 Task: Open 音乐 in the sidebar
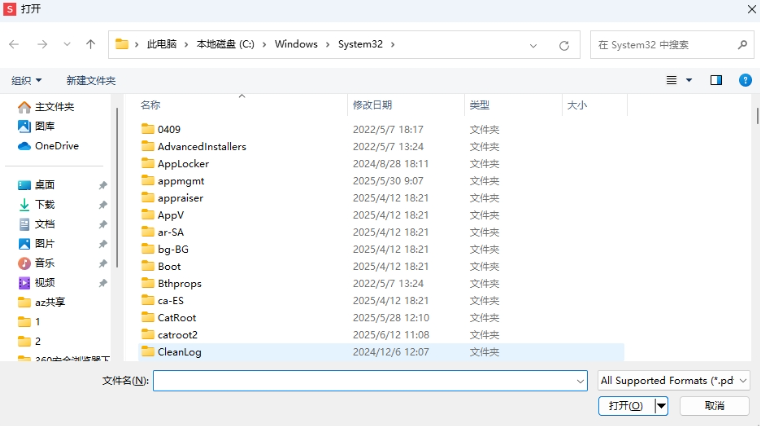pos(36,263)
